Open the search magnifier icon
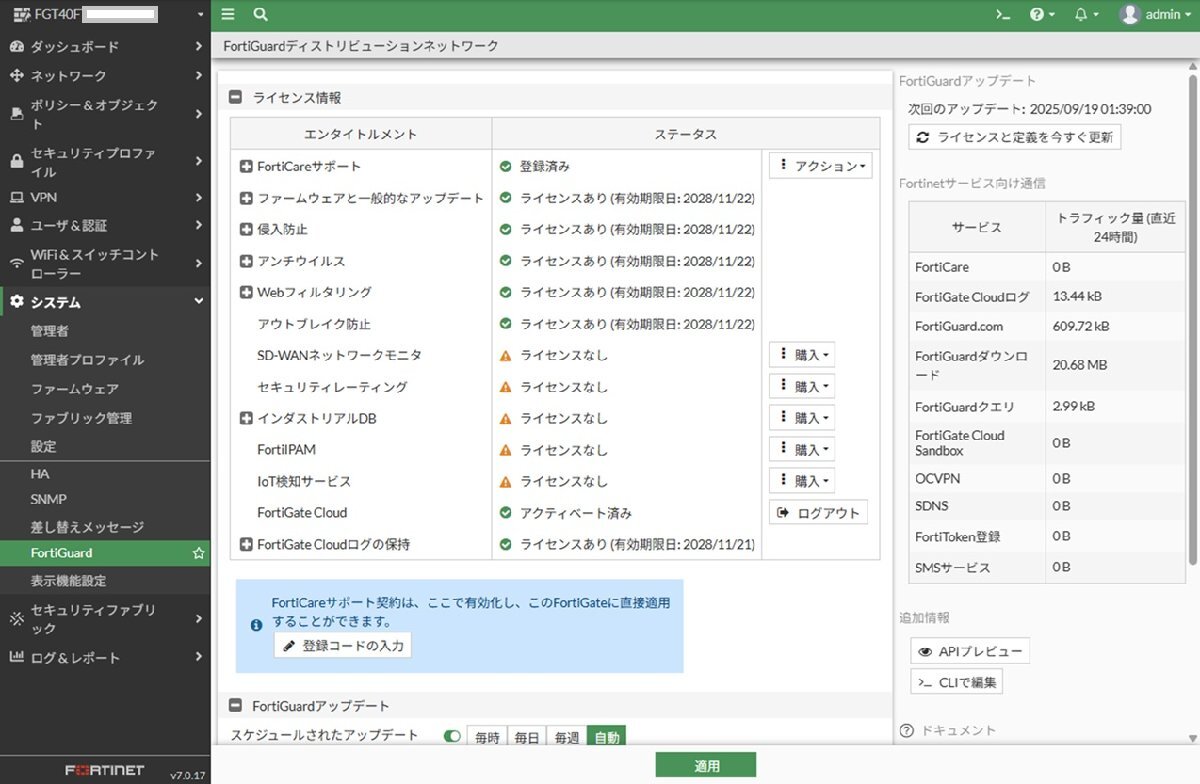The image size is (1200, 784). [260, 14]
